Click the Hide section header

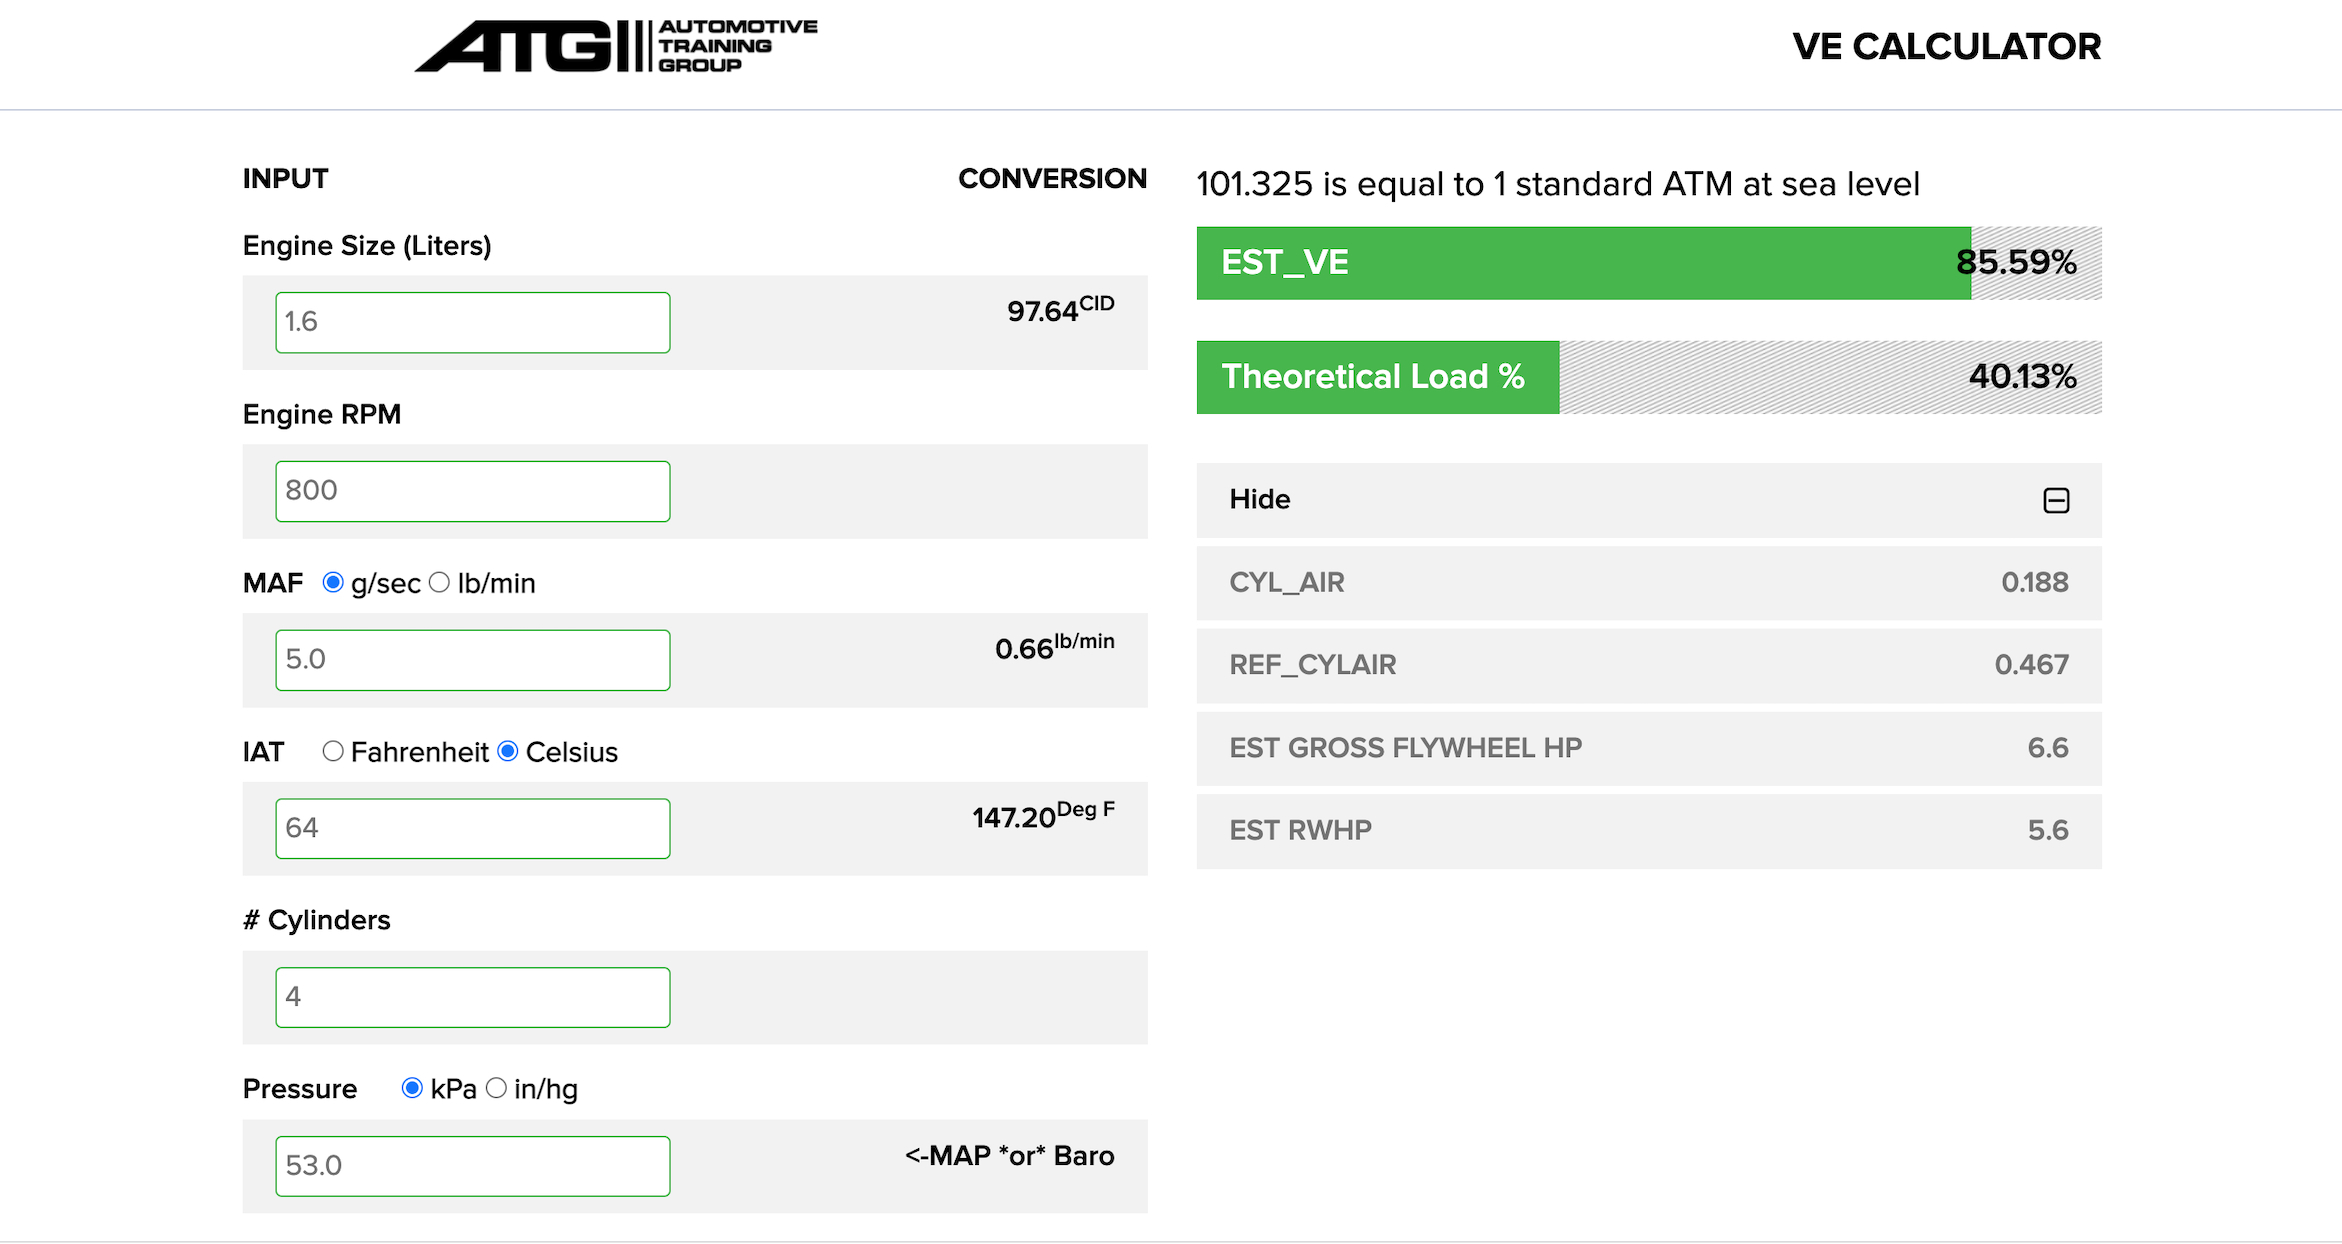(x=1260, y=499)
